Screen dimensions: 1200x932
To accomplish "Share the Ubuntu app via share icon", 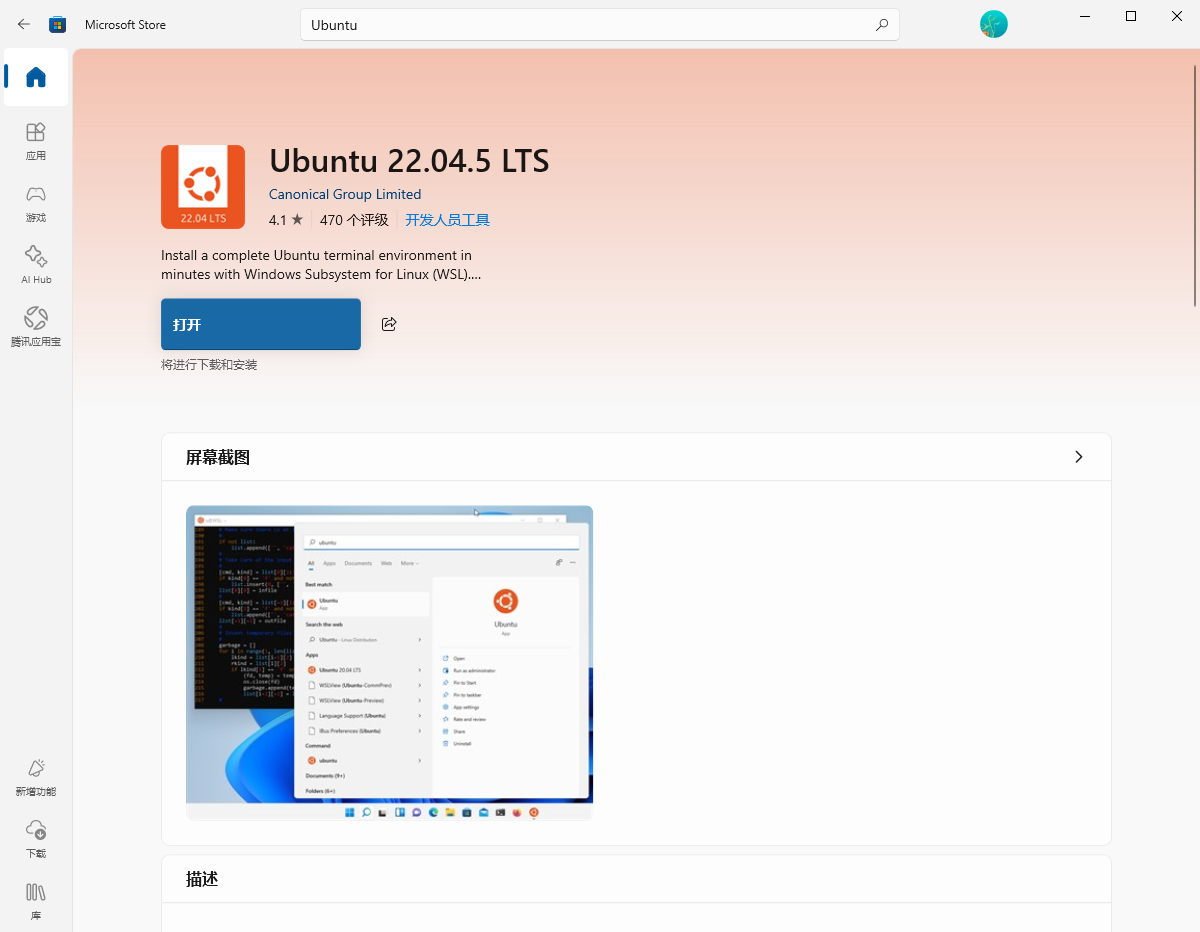I will click(x=389, y=324).
